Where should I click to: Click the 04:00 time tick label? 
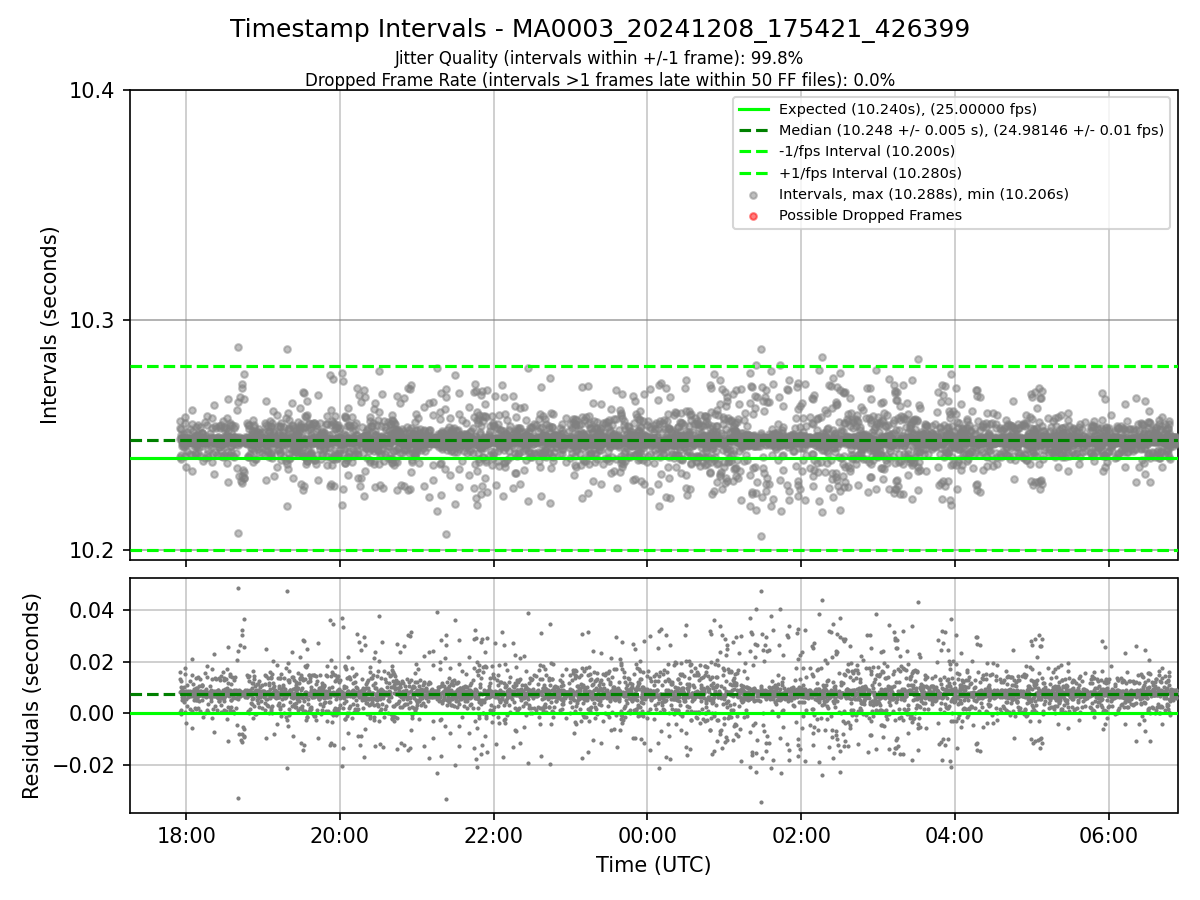coord(955,835)
